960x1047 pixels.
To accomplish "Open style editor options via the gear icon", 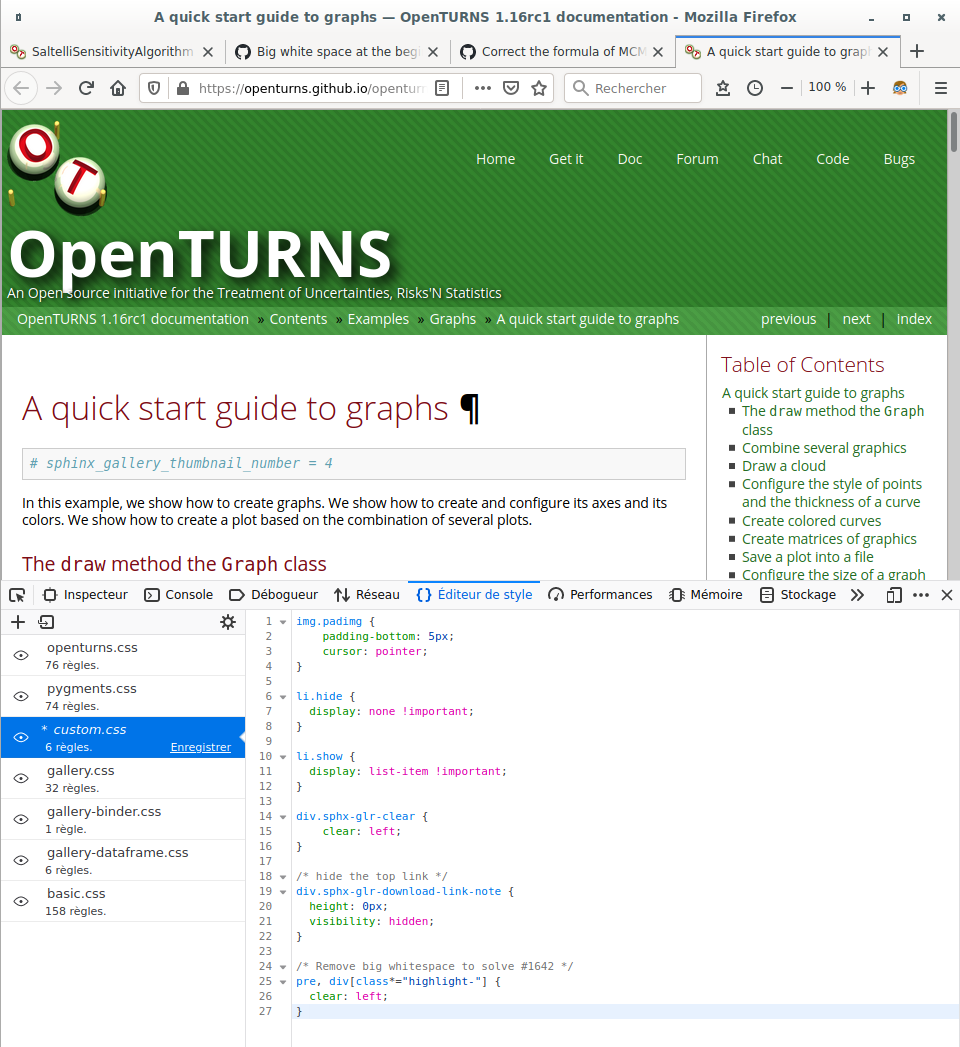I will pos(228,621).
